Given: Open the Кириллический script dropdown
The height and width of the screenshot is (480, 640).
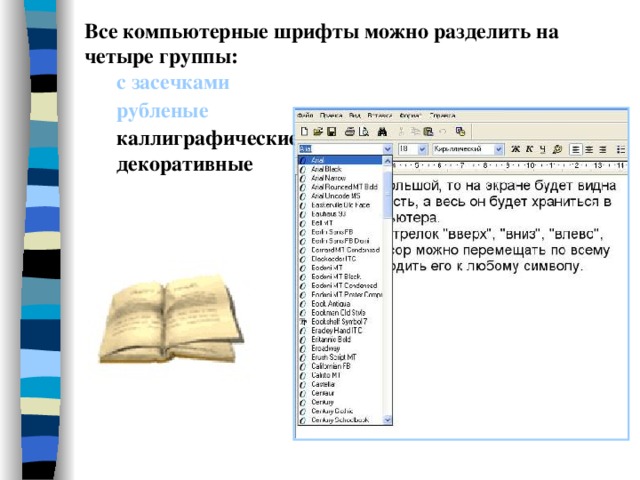Looking at the screenshot, I should coord(498,149).
